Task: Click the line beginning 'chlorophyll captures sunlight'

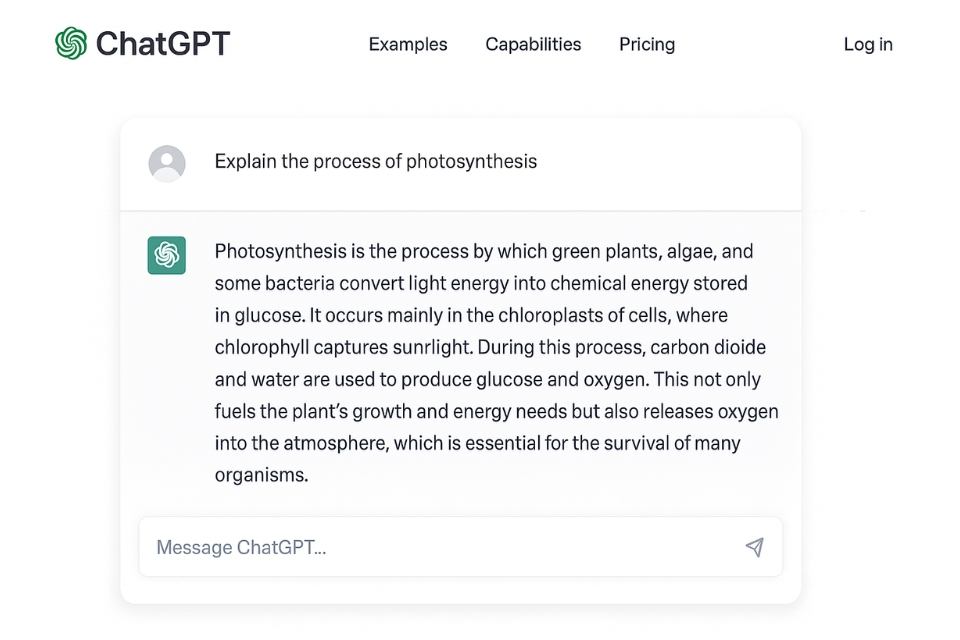Action: (x=490, y=347)
